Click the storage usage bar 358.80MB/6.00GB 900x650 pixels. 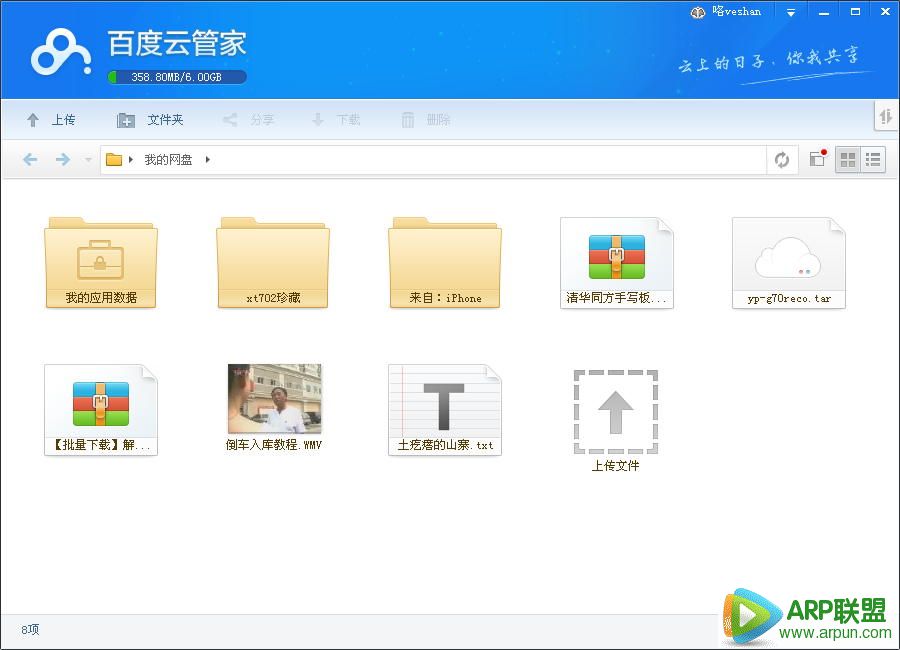177,77
